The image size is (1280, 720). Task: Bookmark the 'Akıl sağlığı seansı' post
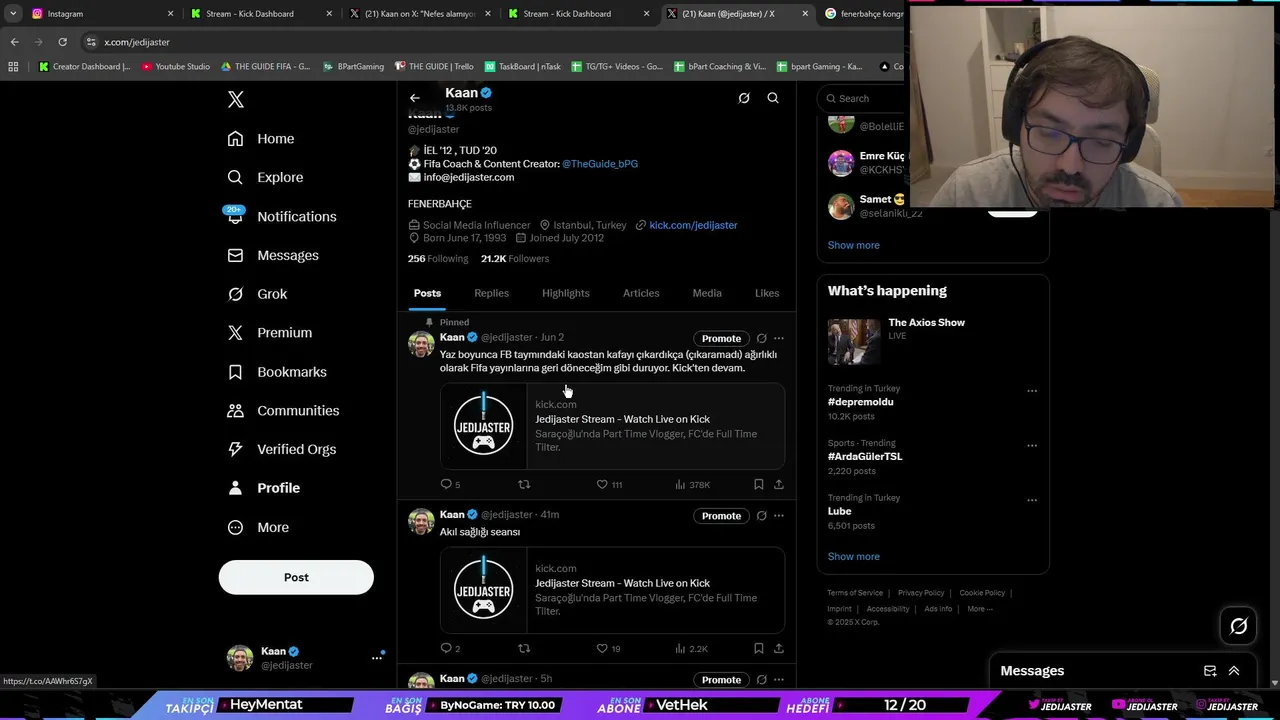759,648
